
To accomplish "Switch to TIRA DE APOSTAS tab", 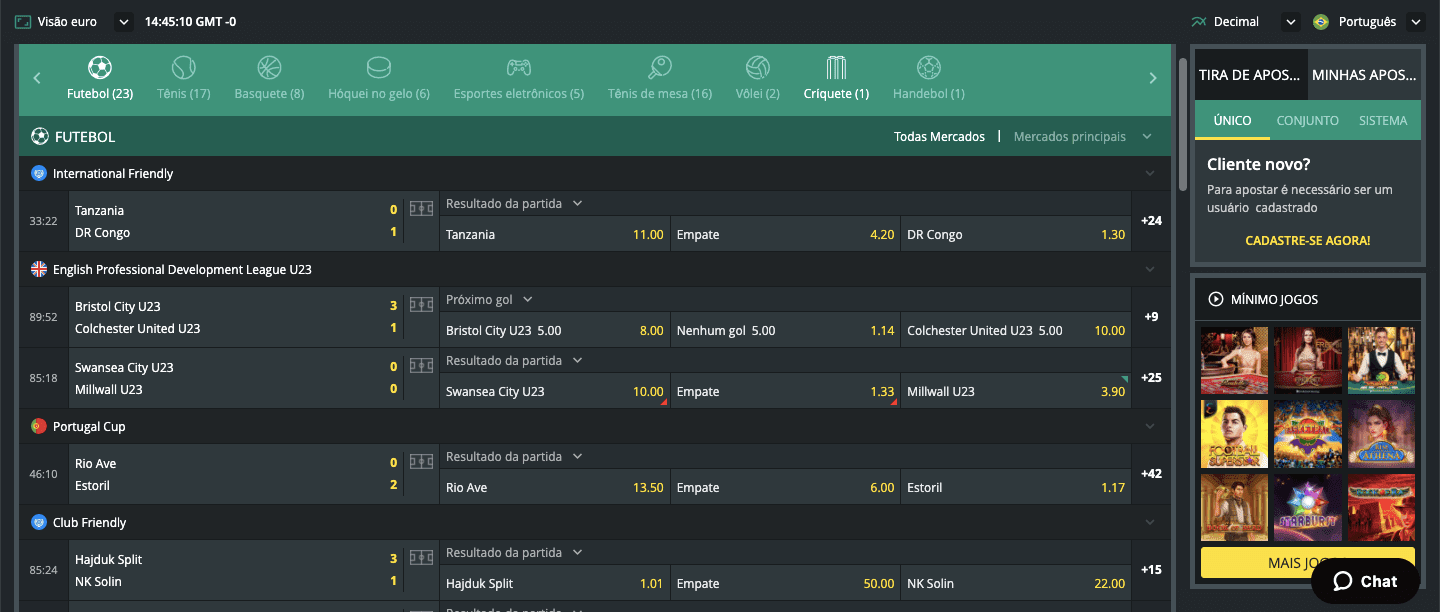I will click(x=1251, y=75).
